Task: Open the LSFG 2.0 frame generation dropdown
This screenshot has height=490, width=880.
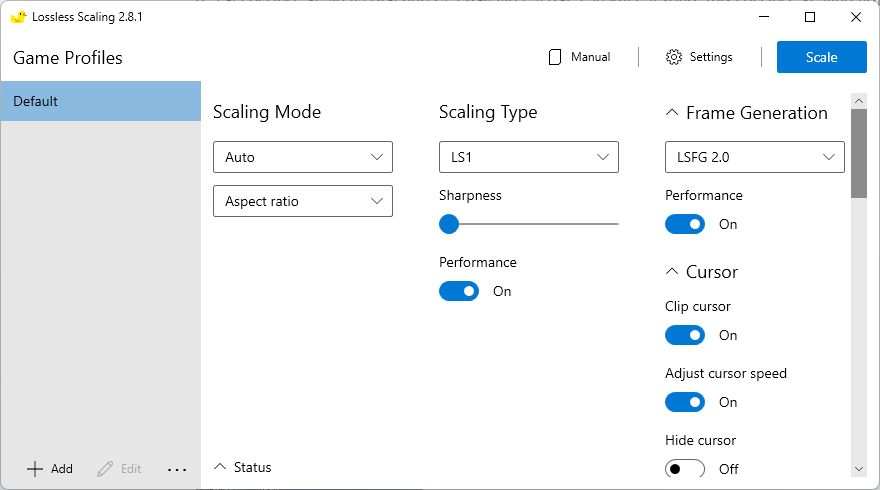Action: pyautogui.click(x=754, y=157)
